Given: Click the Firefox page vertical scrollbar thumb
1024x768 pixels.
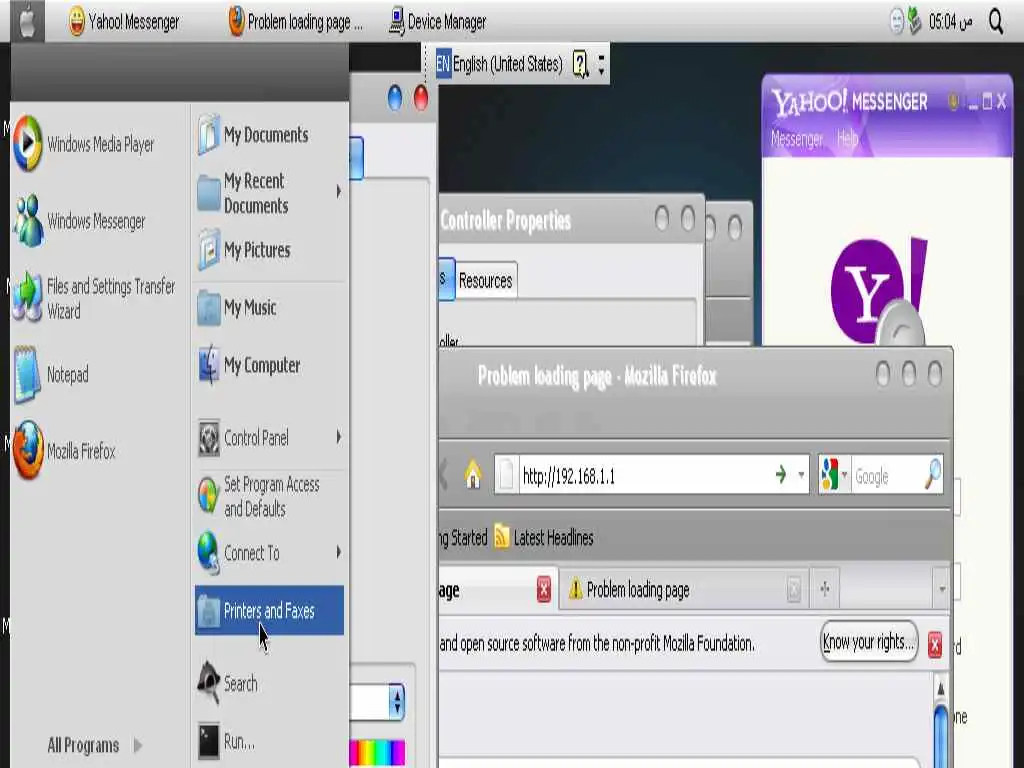Looking at the screenshot, I should click(x=940, y=733).
